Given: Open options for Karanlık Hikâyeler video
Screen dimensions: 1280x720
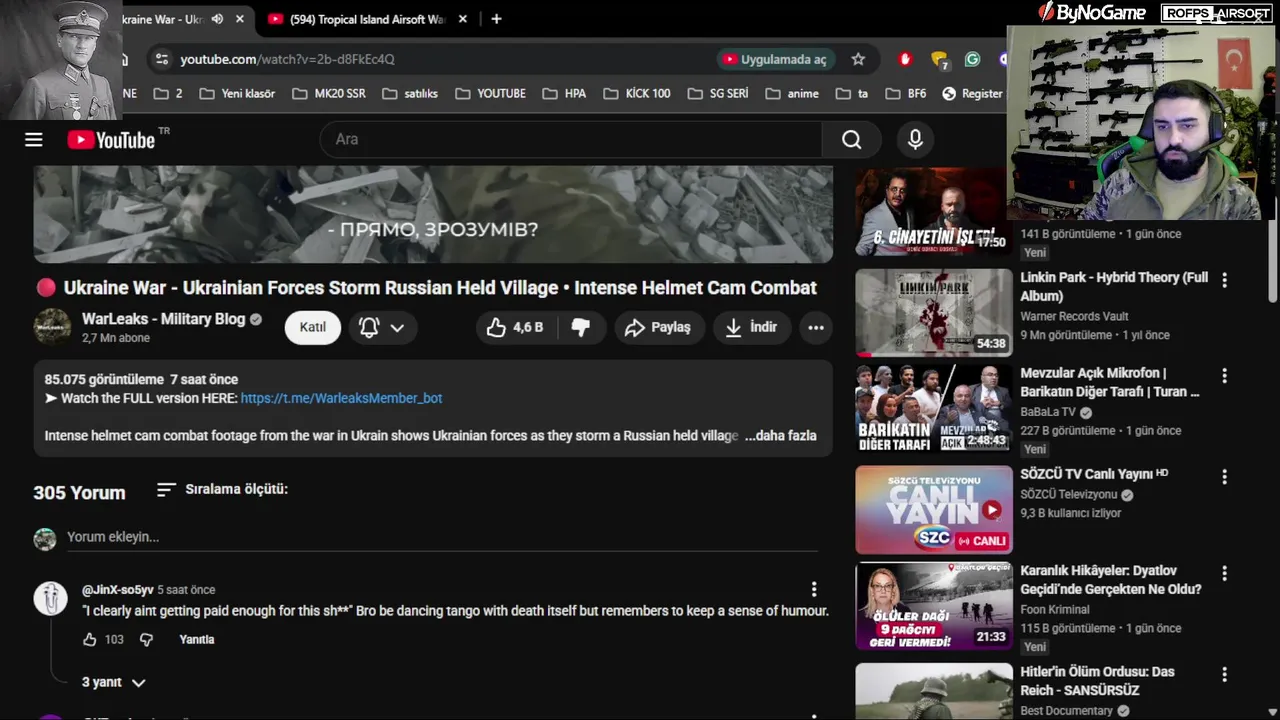Looking at the screenshot, I should point(1224,574).
